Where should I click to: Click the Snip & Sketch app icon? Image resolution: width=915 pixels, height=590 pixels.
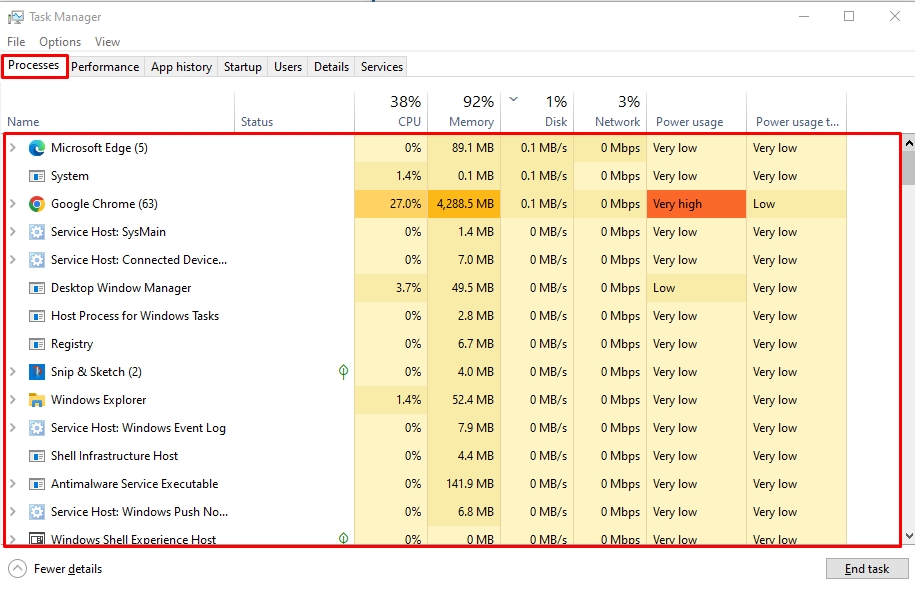pos(37,372)
